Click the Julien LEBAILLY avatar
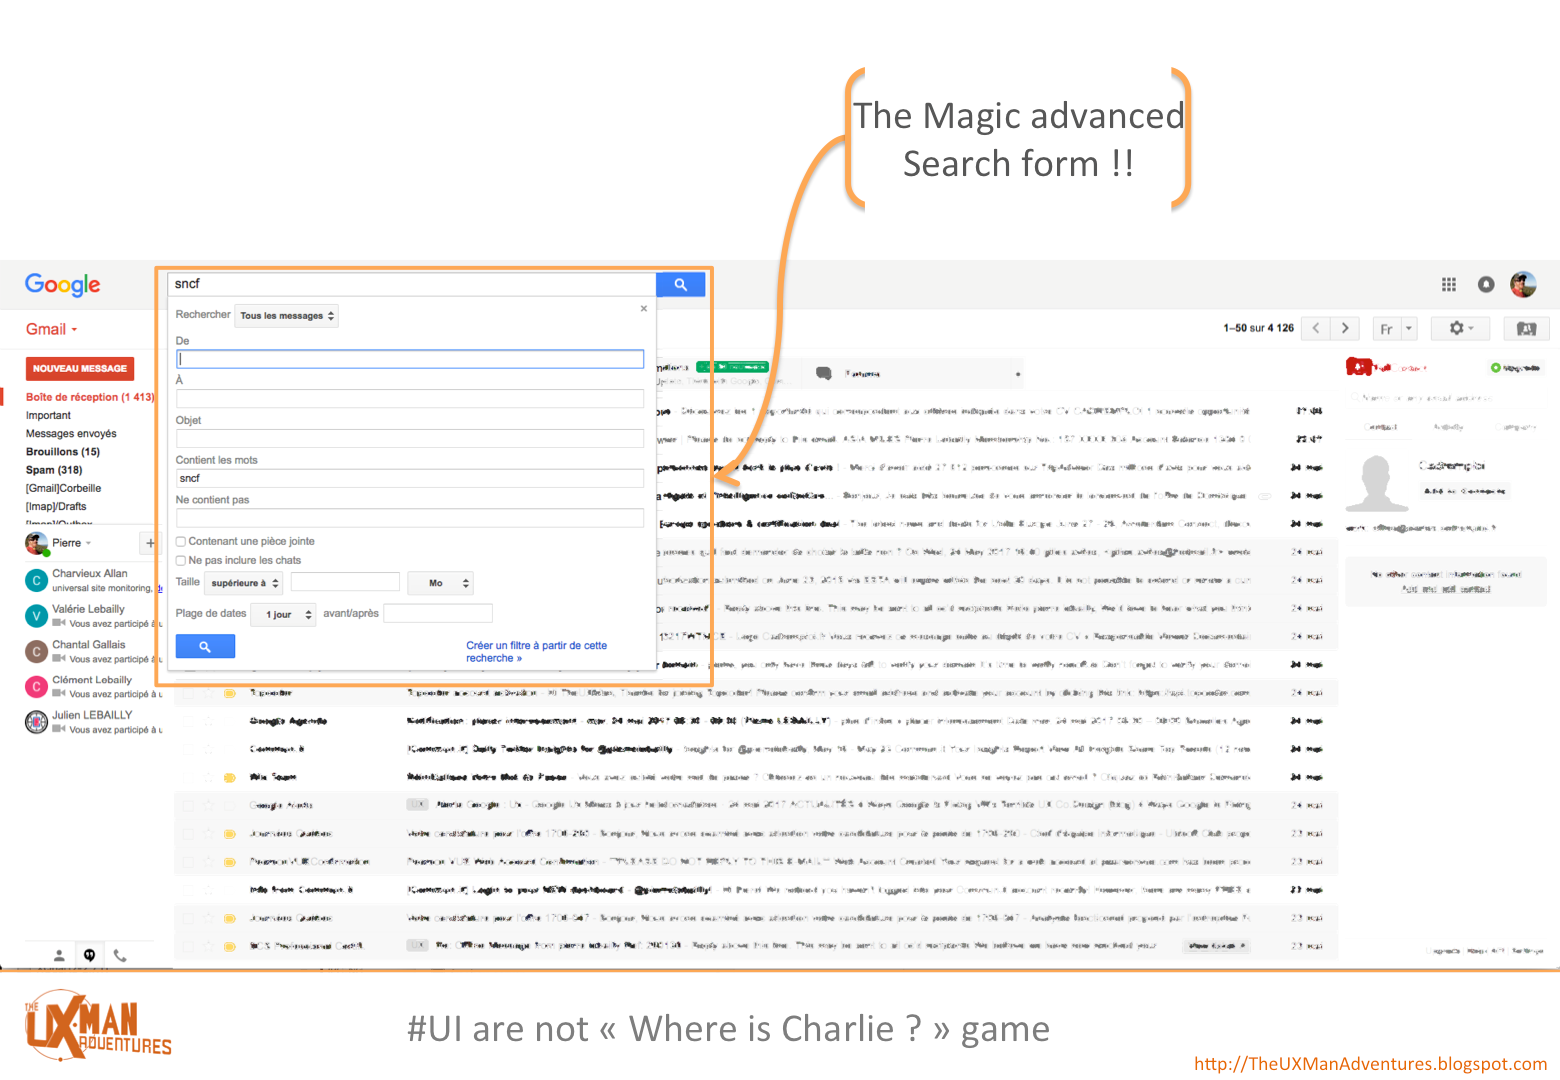 point(36,721)
